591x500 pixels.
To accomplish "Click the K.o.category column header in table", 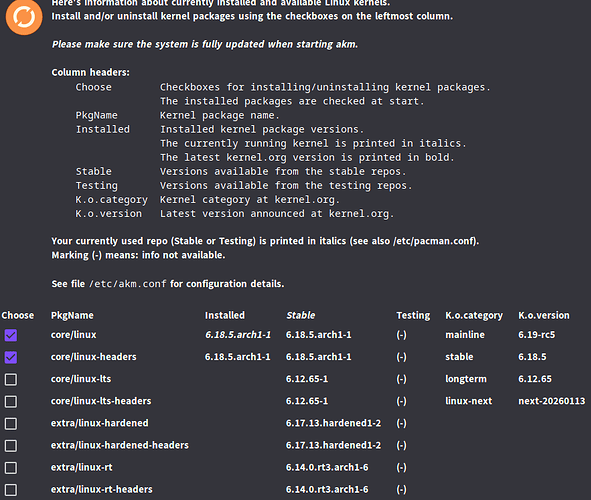I will [x=474, y=315].
